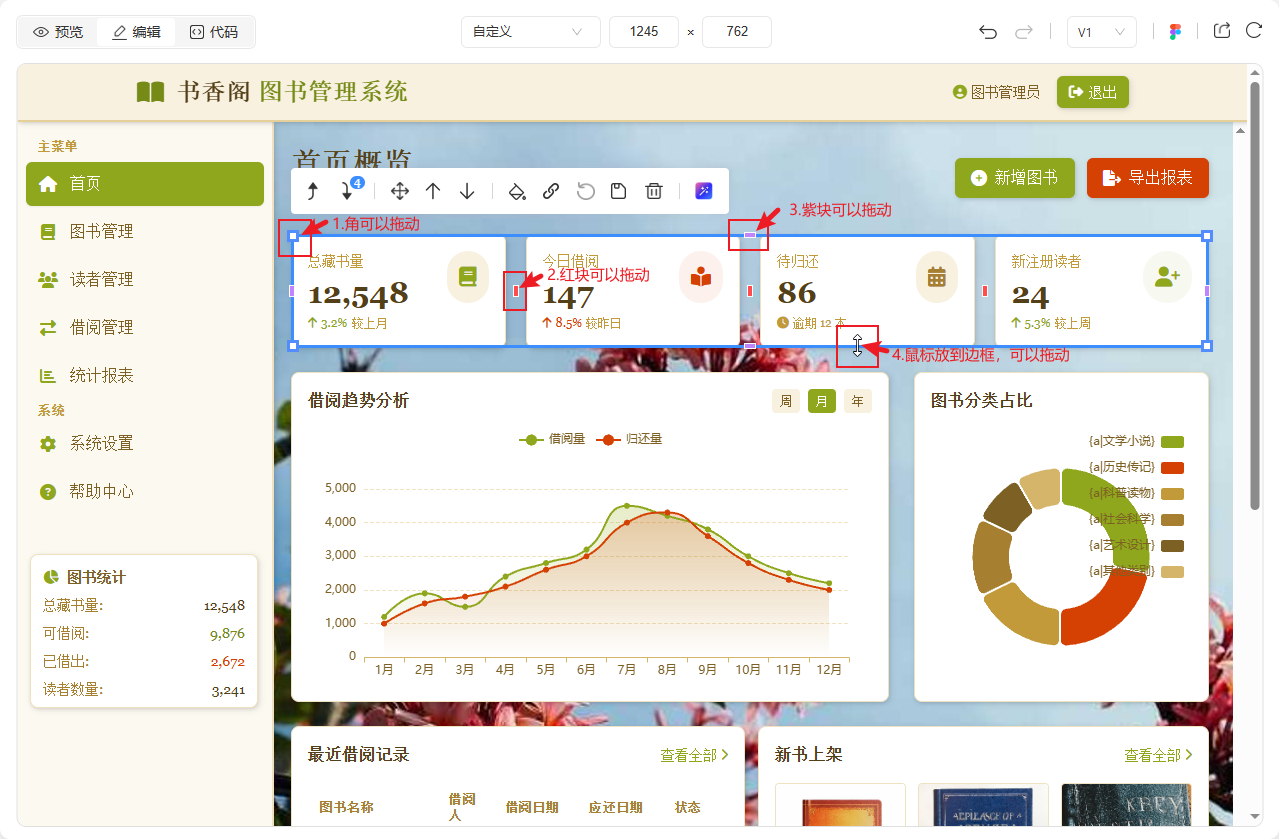Select the 月 (month) chart toggle

[822, 401]
